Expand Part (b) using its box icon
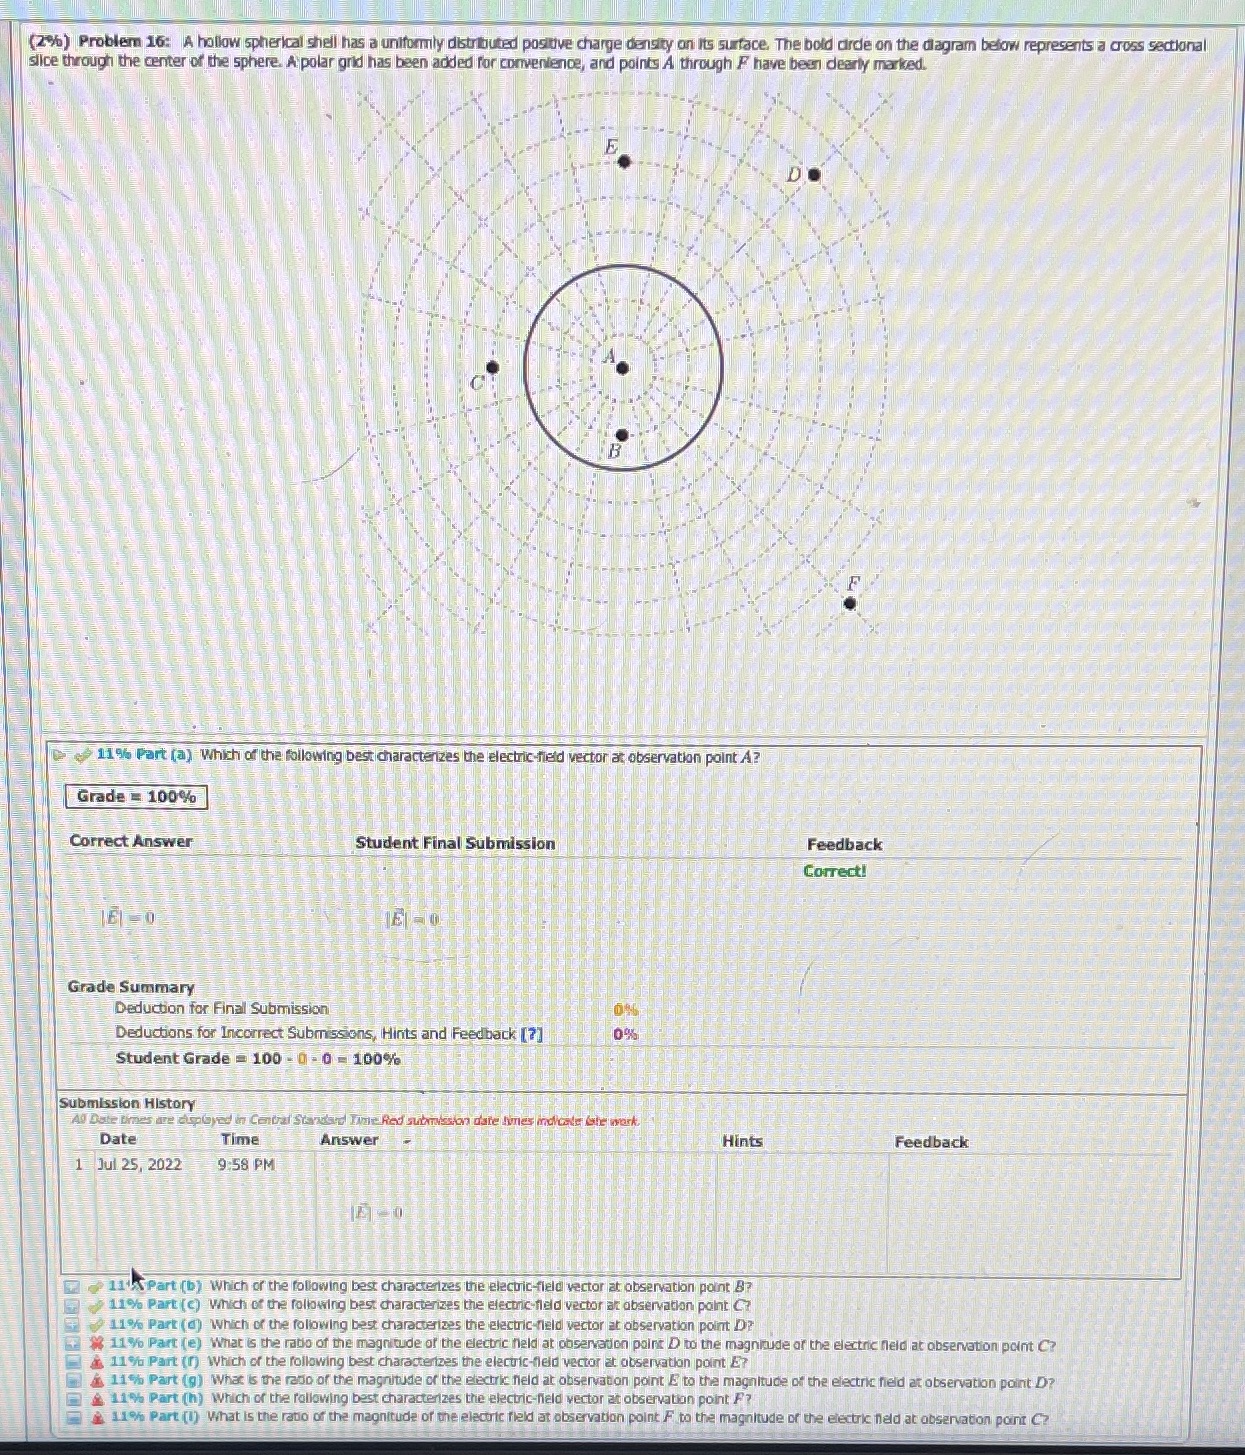The height and width of the screenshot is (1455, 1245). (x=73, y=1288)
